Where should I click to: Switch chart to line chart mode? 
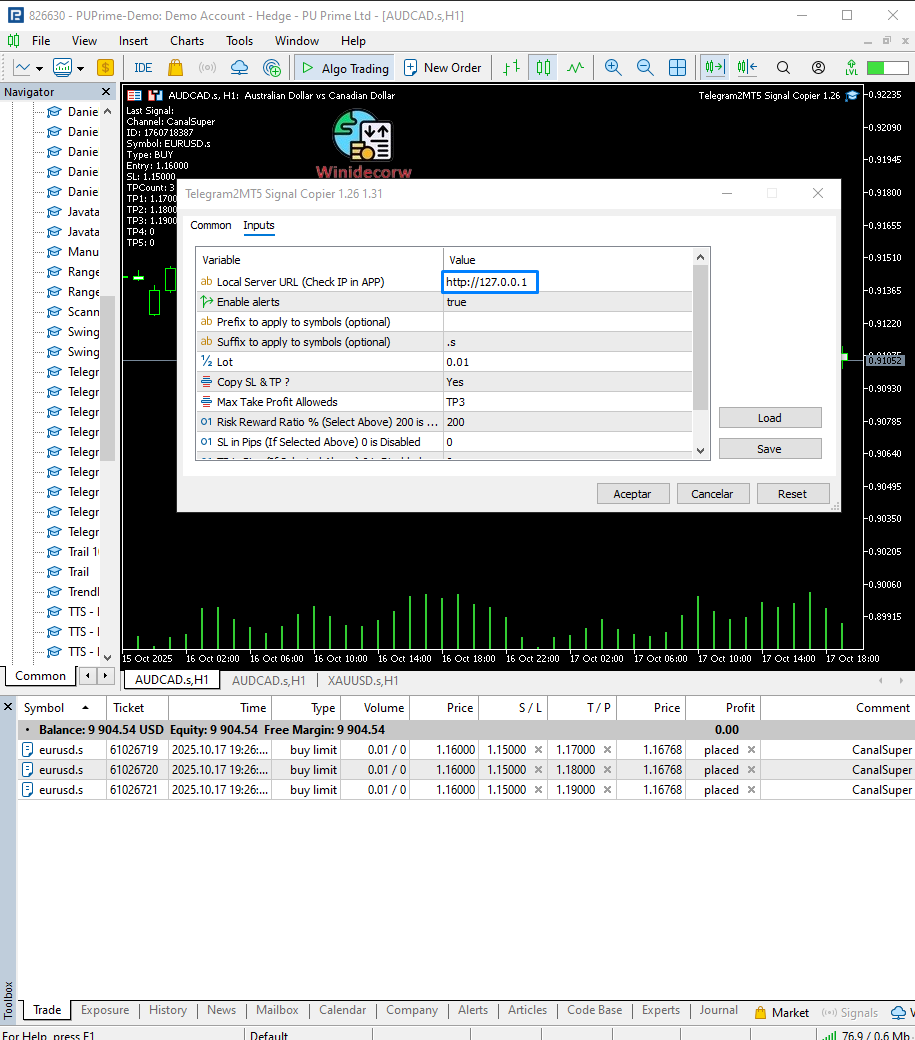[x=576, y=68]
